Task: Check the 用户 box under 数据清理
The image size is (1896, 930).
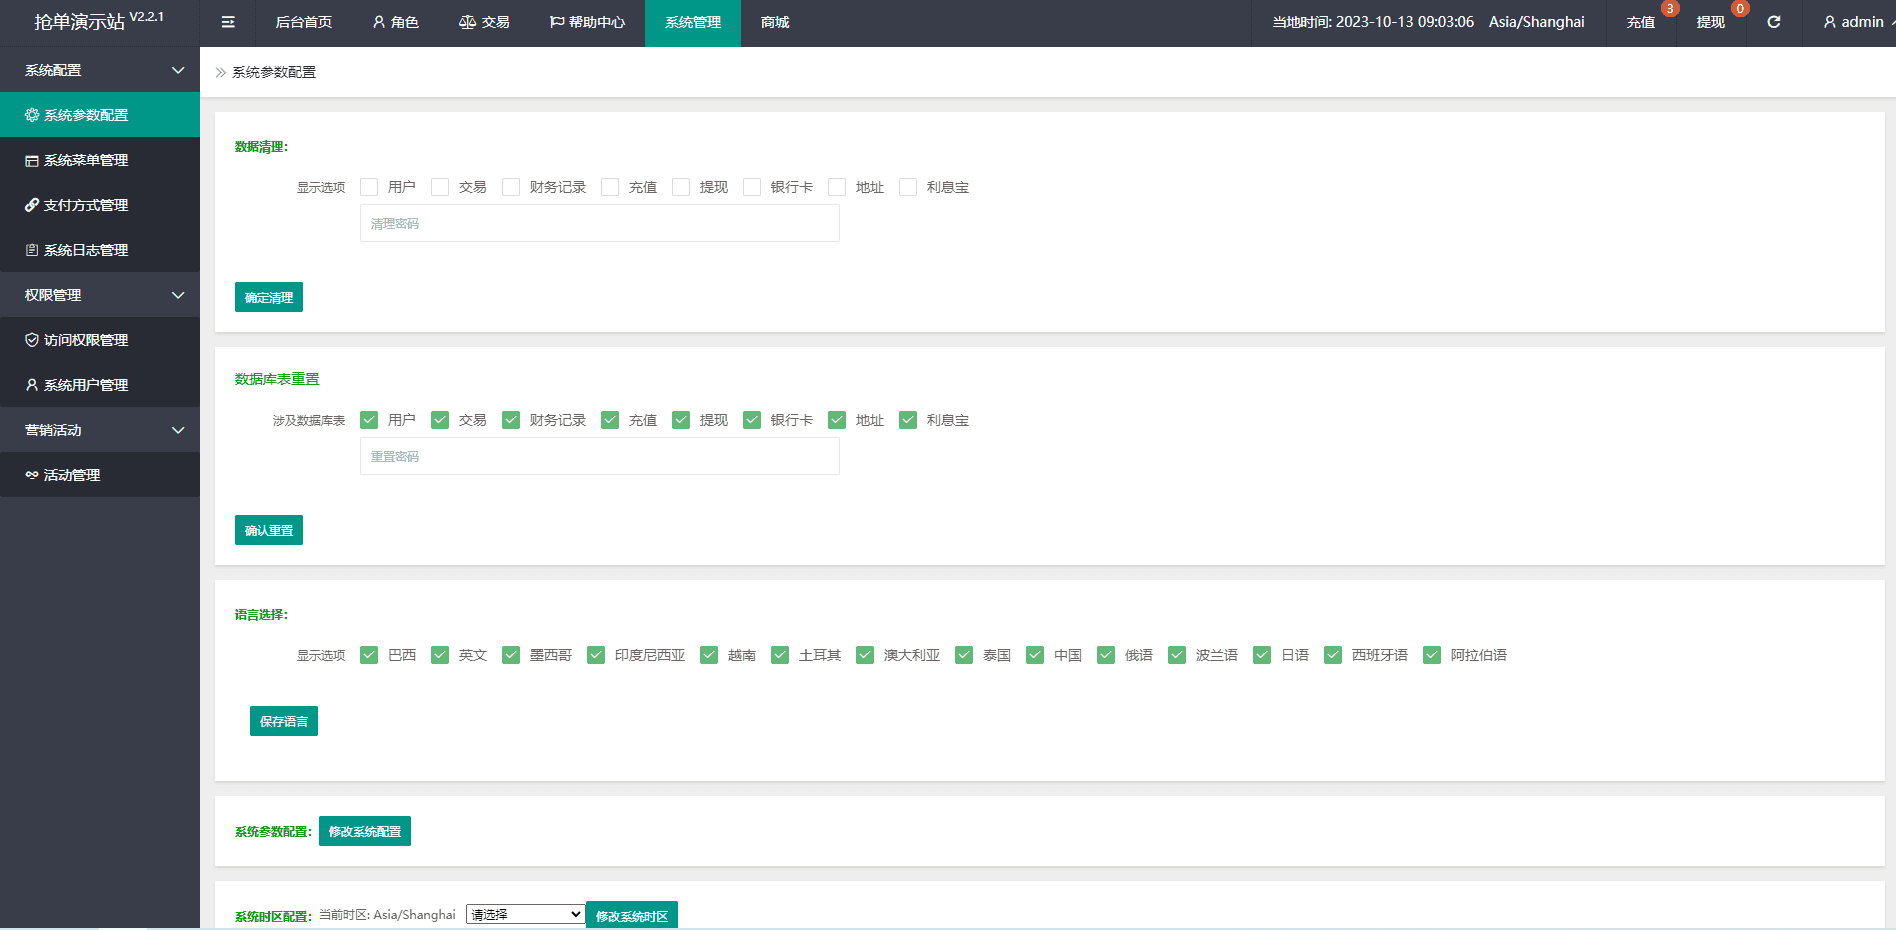Action: coord(369,187)
